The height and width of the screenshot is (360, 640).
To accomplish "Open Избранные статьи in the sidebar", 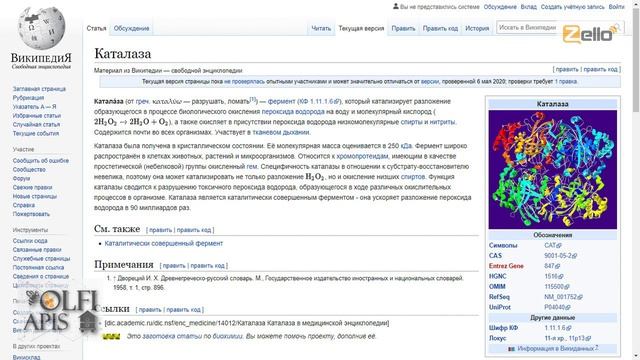I will pyautogui.click(x=37, y=116).
